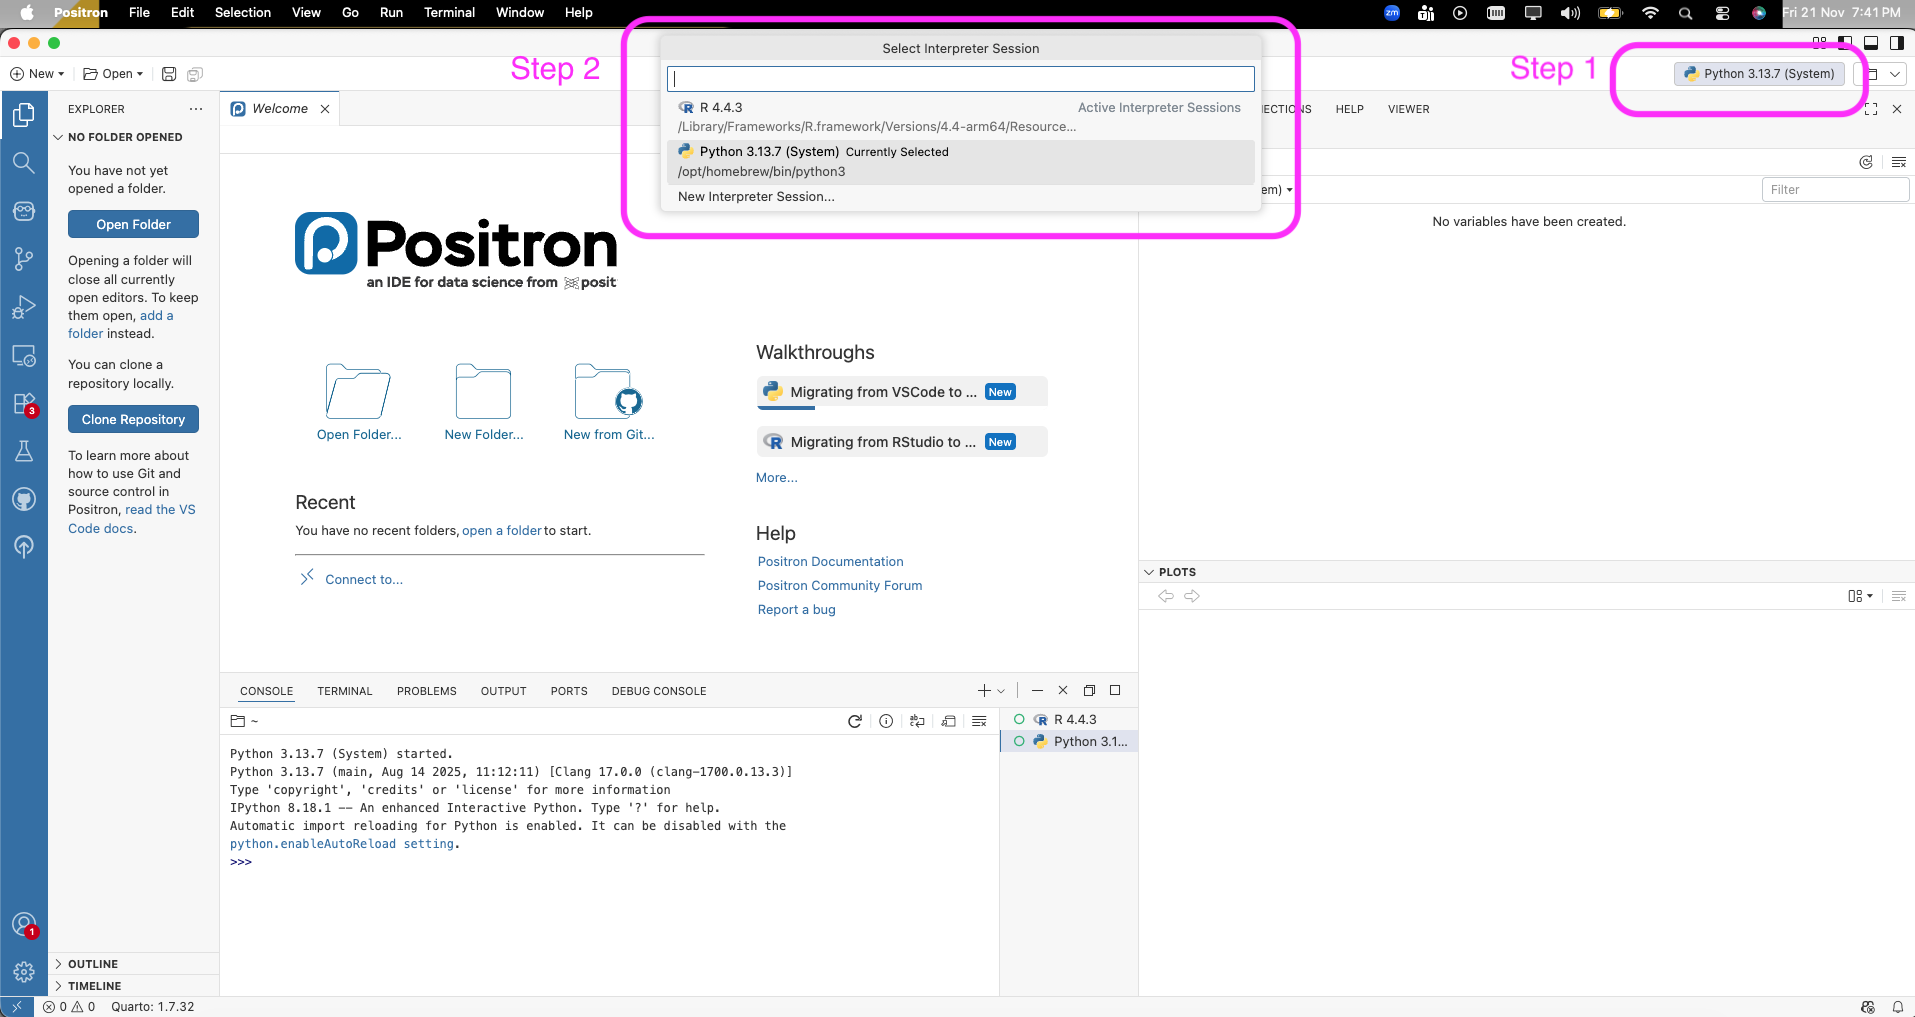Open the New dropdown in toolbar

tap(37, 74)
